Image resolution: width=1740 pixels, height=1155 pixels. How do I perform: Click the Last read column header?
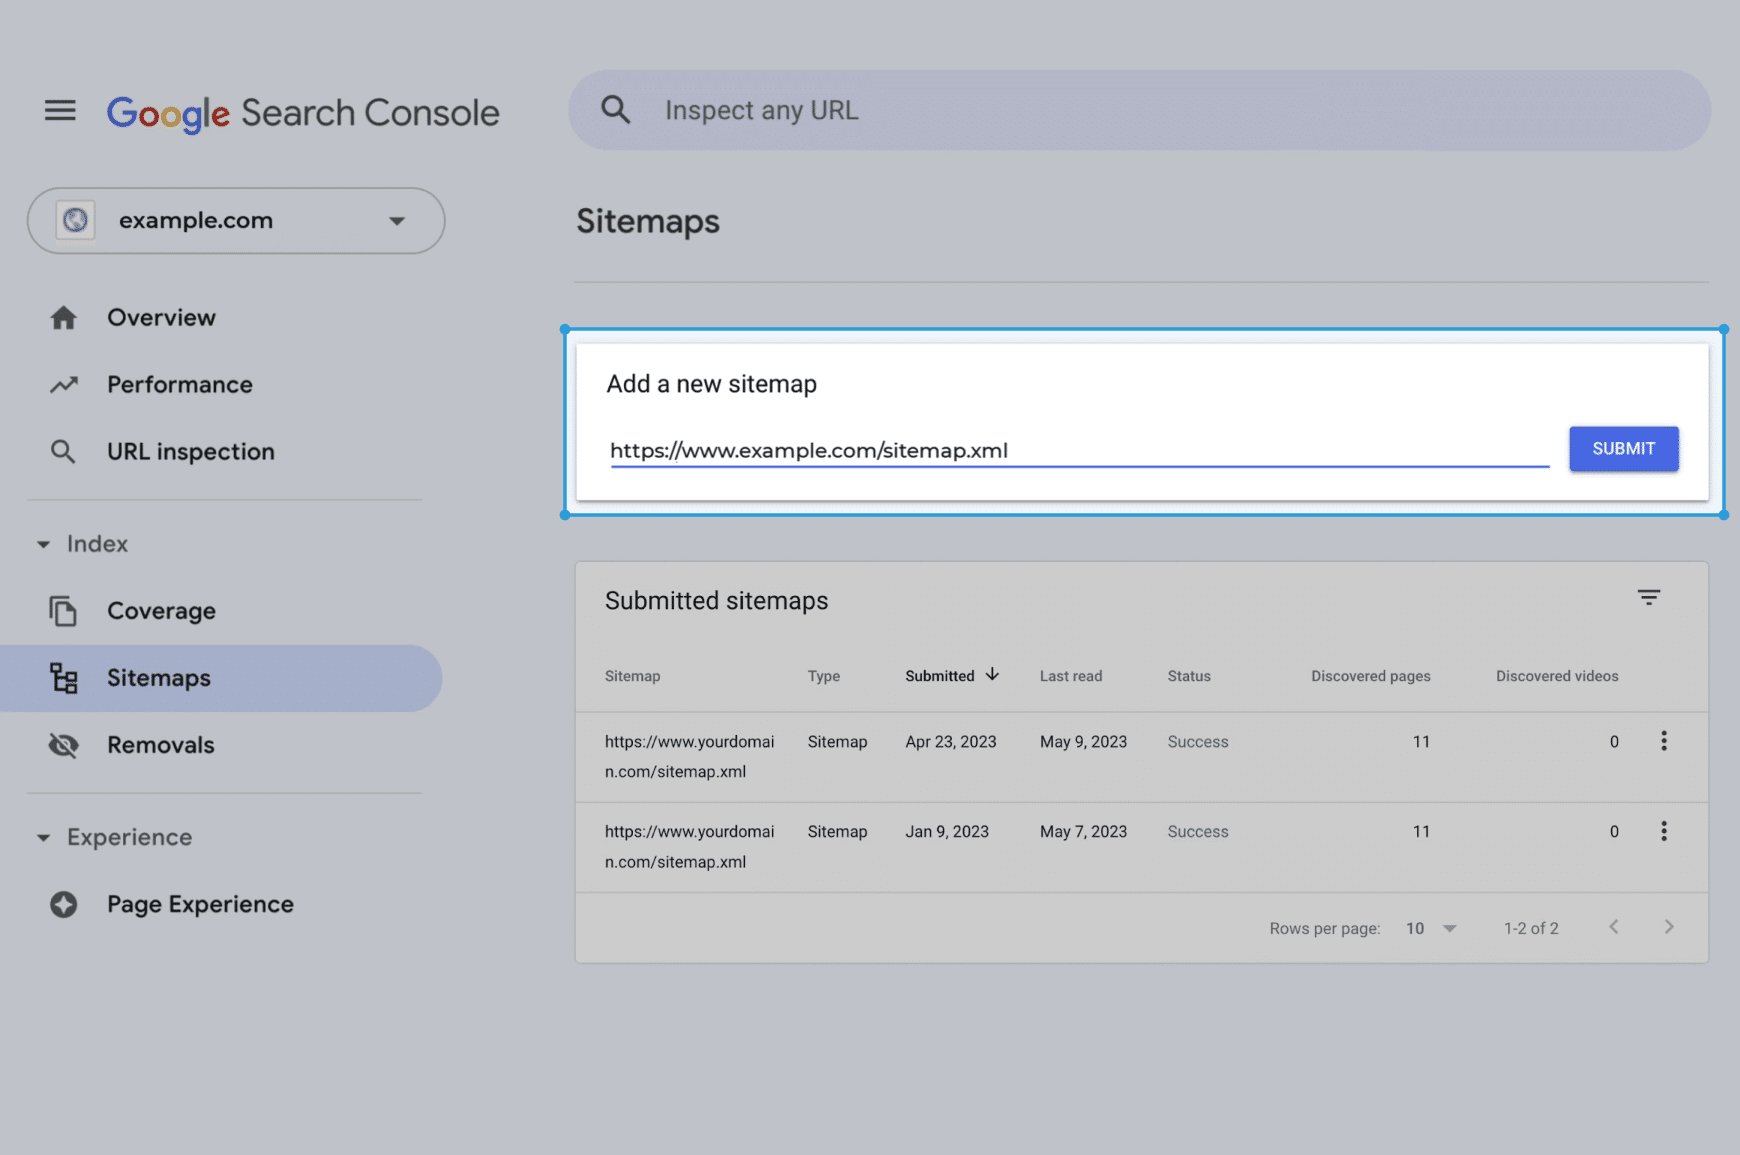point(1070,676)
